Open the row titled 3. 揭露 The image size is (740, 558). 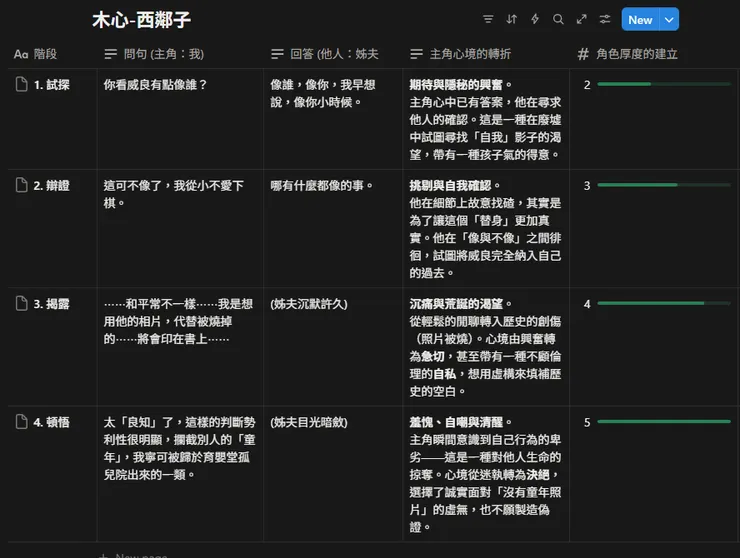tap(51, 304)
